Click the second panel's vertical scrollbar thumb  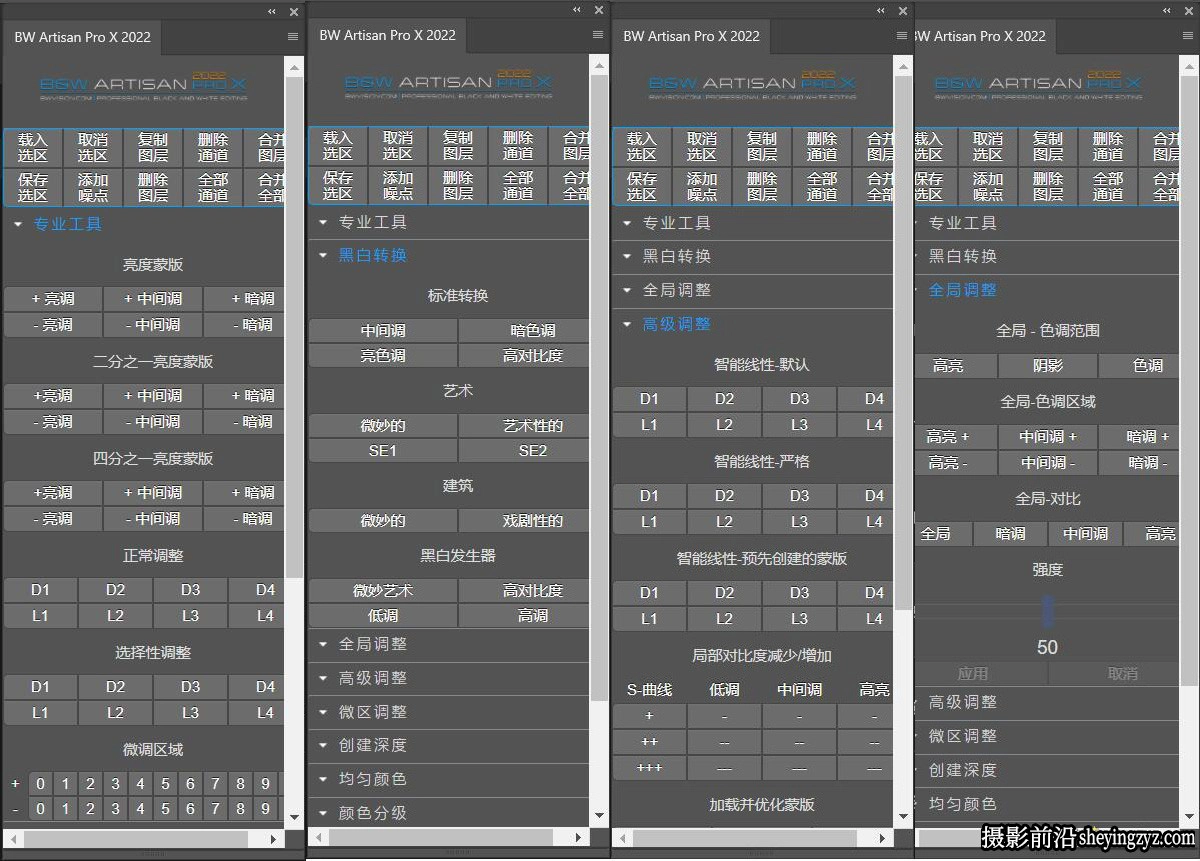598,387
